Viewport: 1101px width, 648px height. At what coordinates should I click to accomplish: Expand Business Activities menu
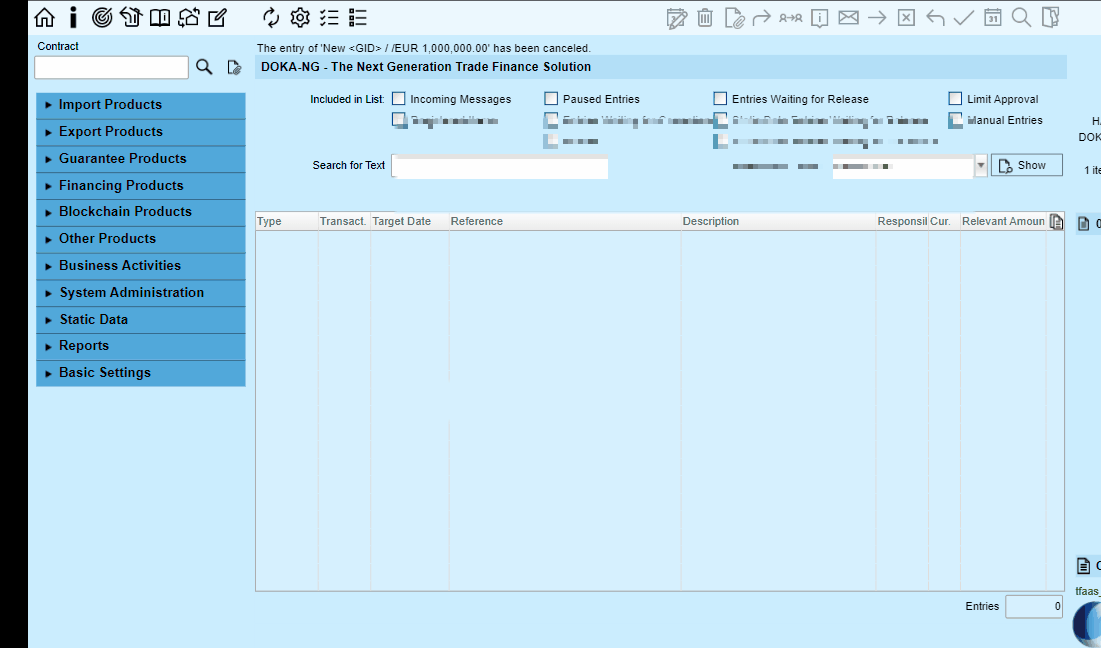pos(140,266)
